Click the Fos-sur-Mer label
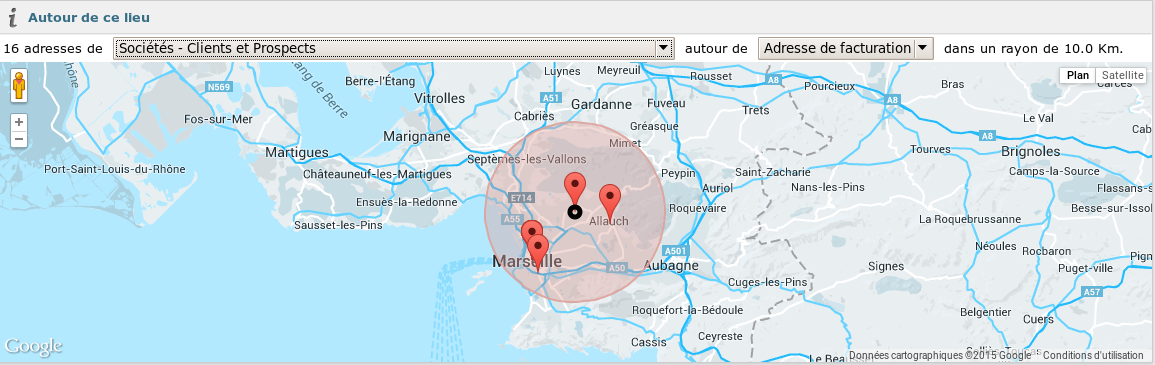 tap(218, 119)
